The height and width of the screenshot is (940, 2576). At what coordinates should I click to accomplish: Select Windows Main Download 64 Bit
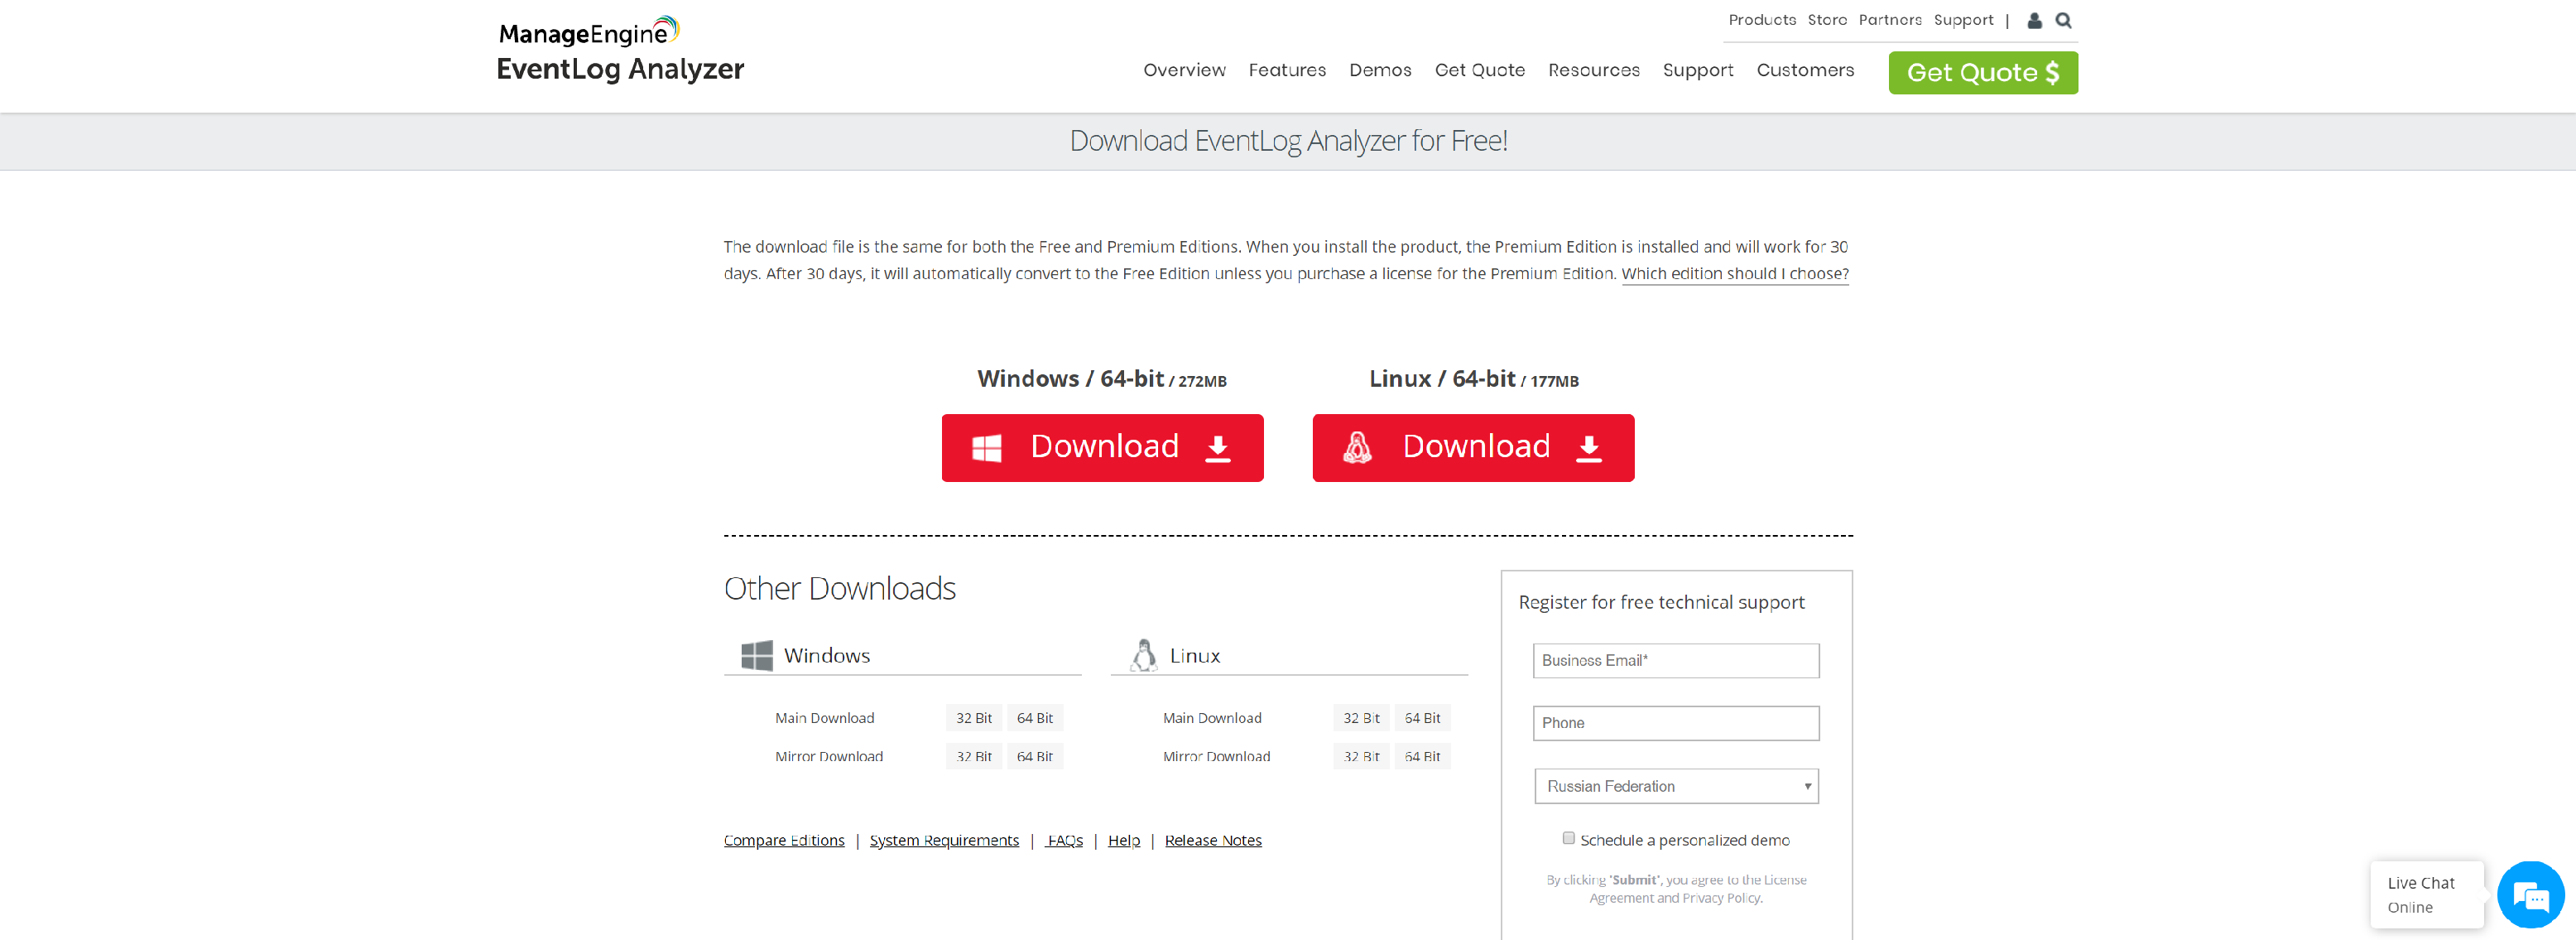pyautogui.click(x=1034, y=718)
